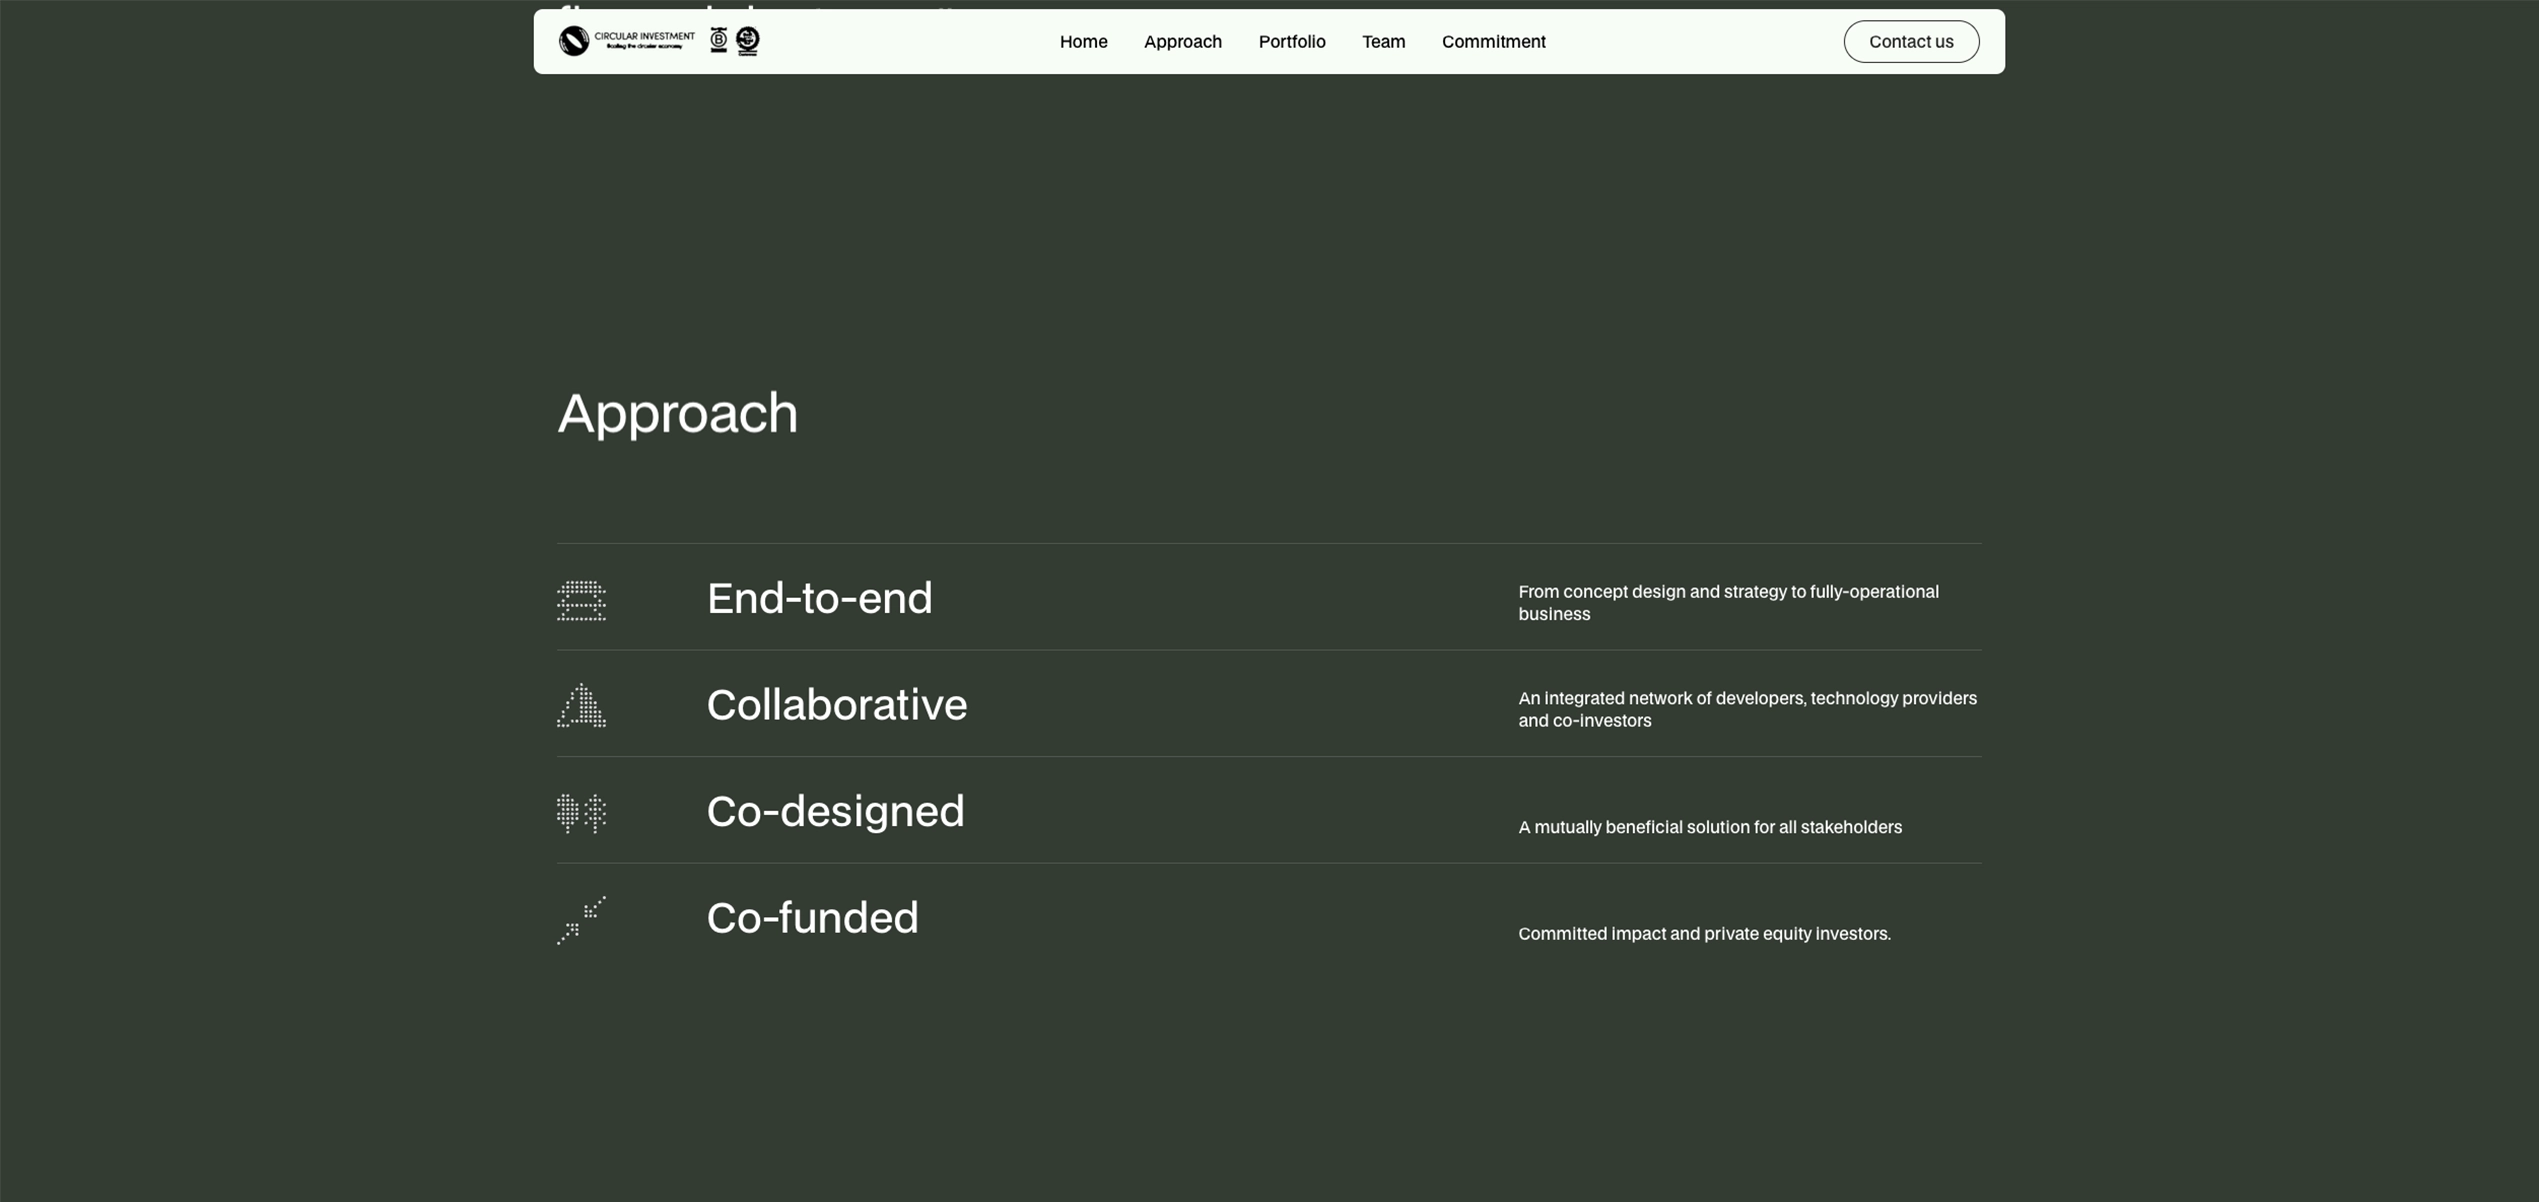Image resolution: width=2539 pixels, height=1202 pixels.
Task: Click the Circular Investment wordmark text
Action: pyautogui.click(x=644, y=39)
